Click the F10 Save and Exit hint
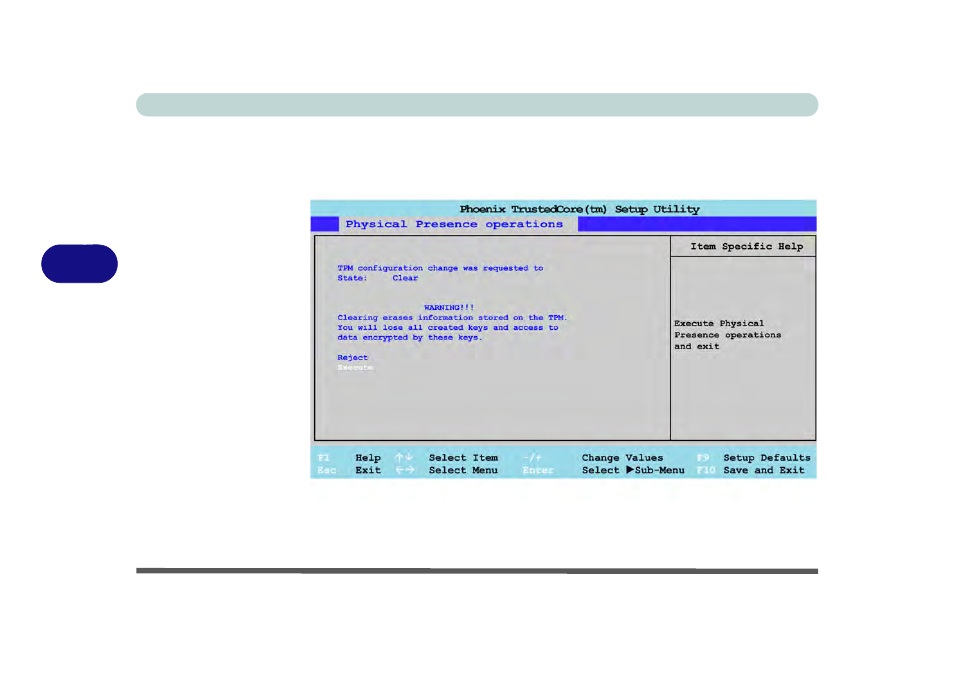 (751, 470)
